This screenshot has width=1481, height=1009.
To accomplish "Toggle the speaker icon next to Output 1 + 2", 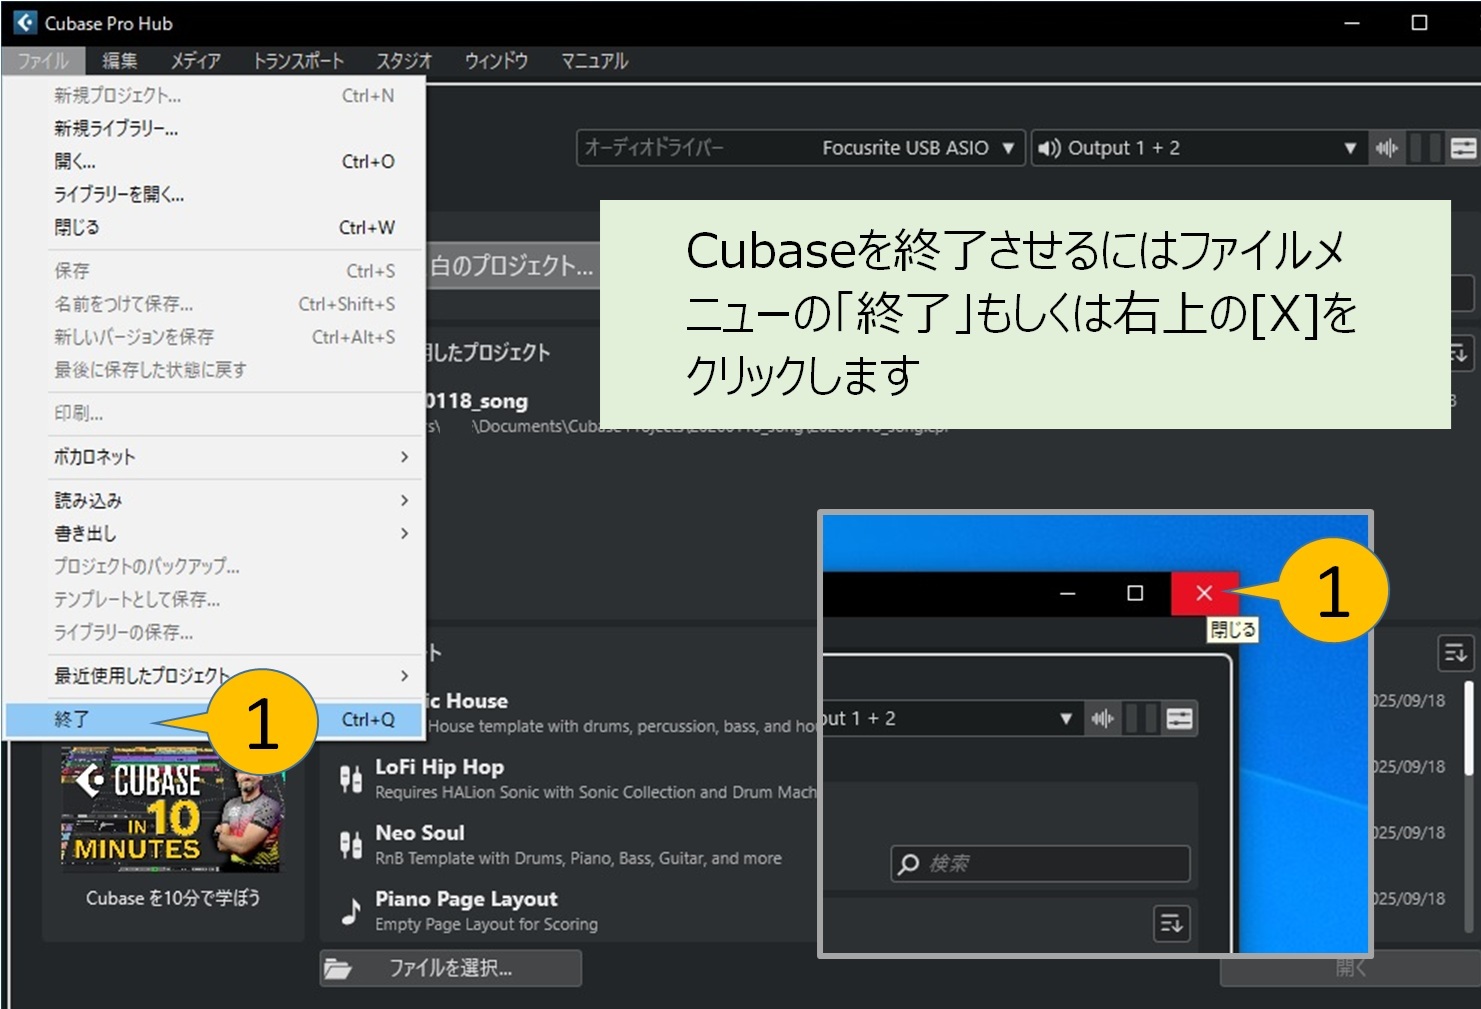I will point(1048,148).
